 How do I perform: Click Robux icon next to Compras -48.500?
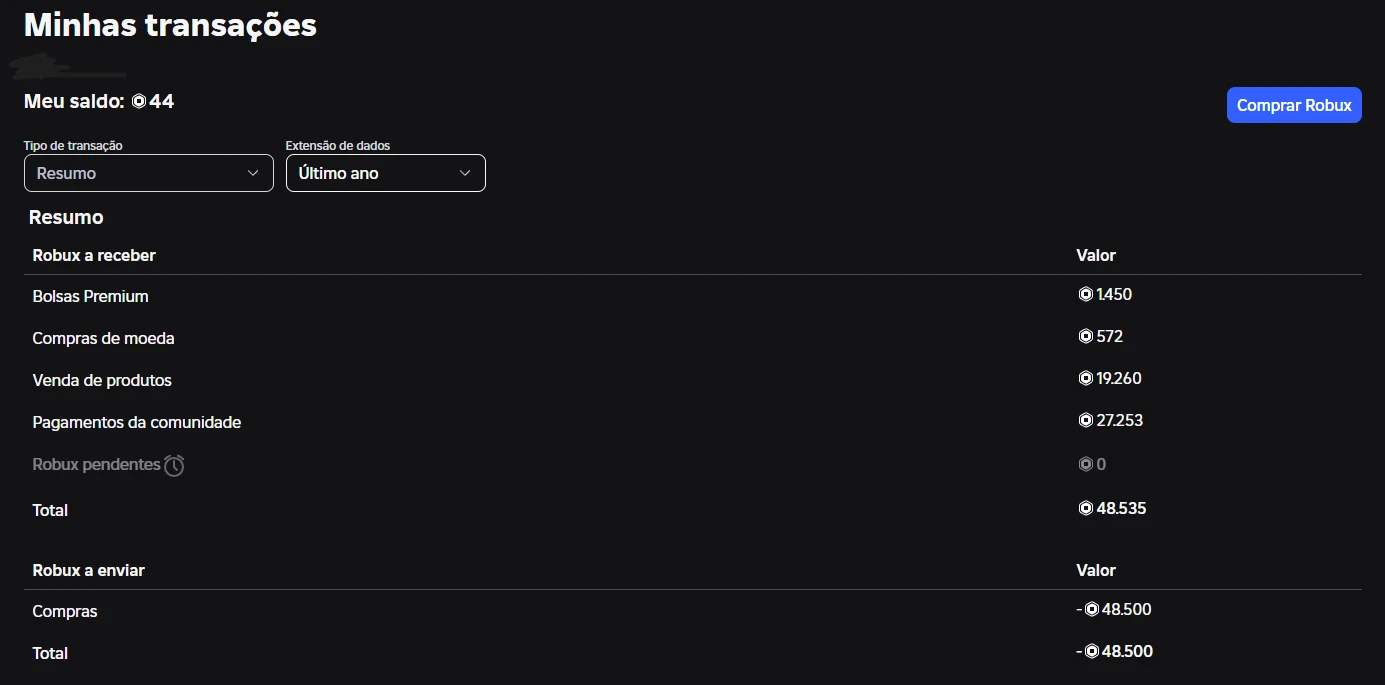[x=1092, y=609]
